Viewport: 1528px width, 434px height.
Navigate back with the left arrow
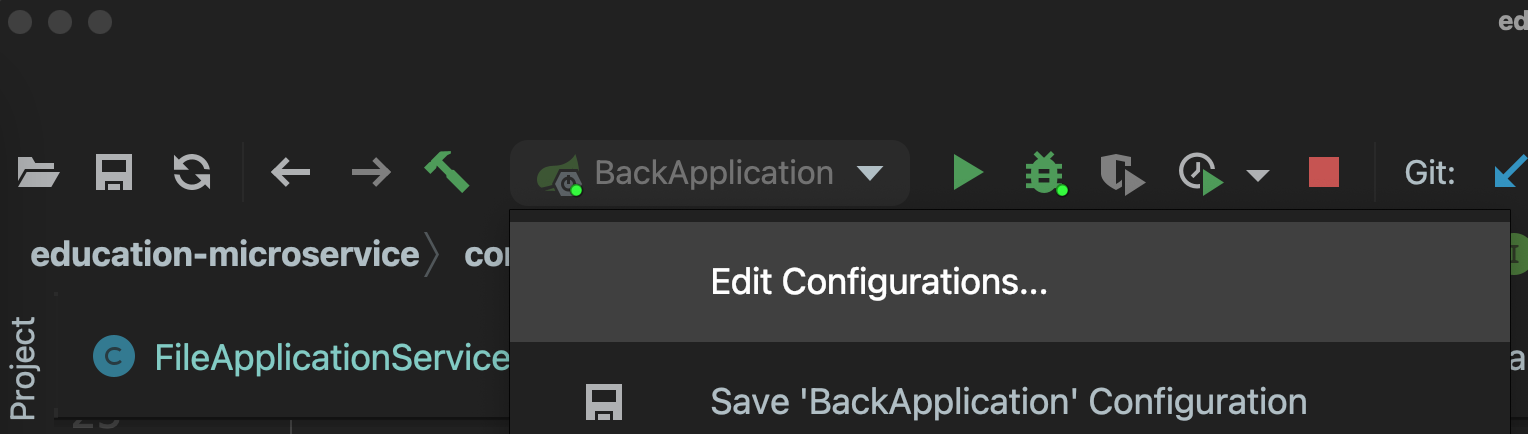coord(290,173)
